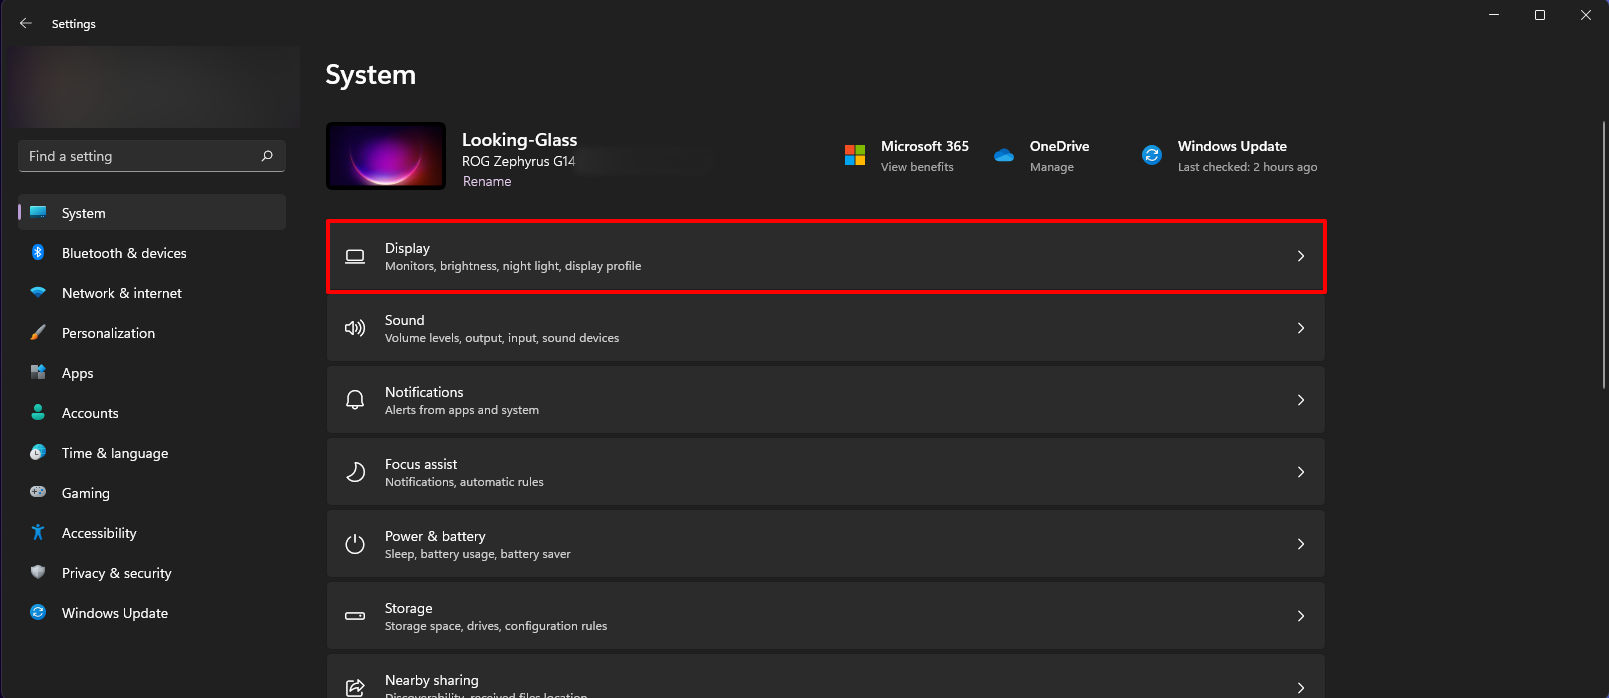Open Time & language section
This screenshot has height=698, width=1609.
[152, 453]
